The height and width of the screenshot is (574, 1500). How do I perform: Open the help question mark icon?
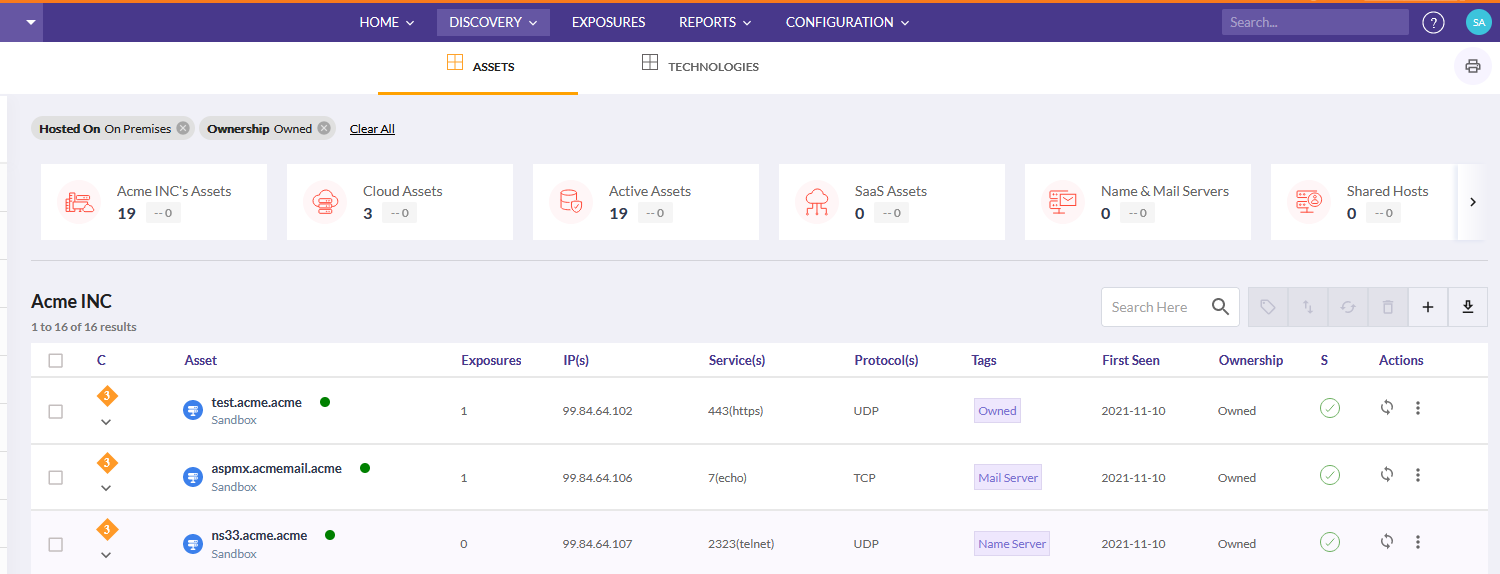click(x=1433, y=22)
